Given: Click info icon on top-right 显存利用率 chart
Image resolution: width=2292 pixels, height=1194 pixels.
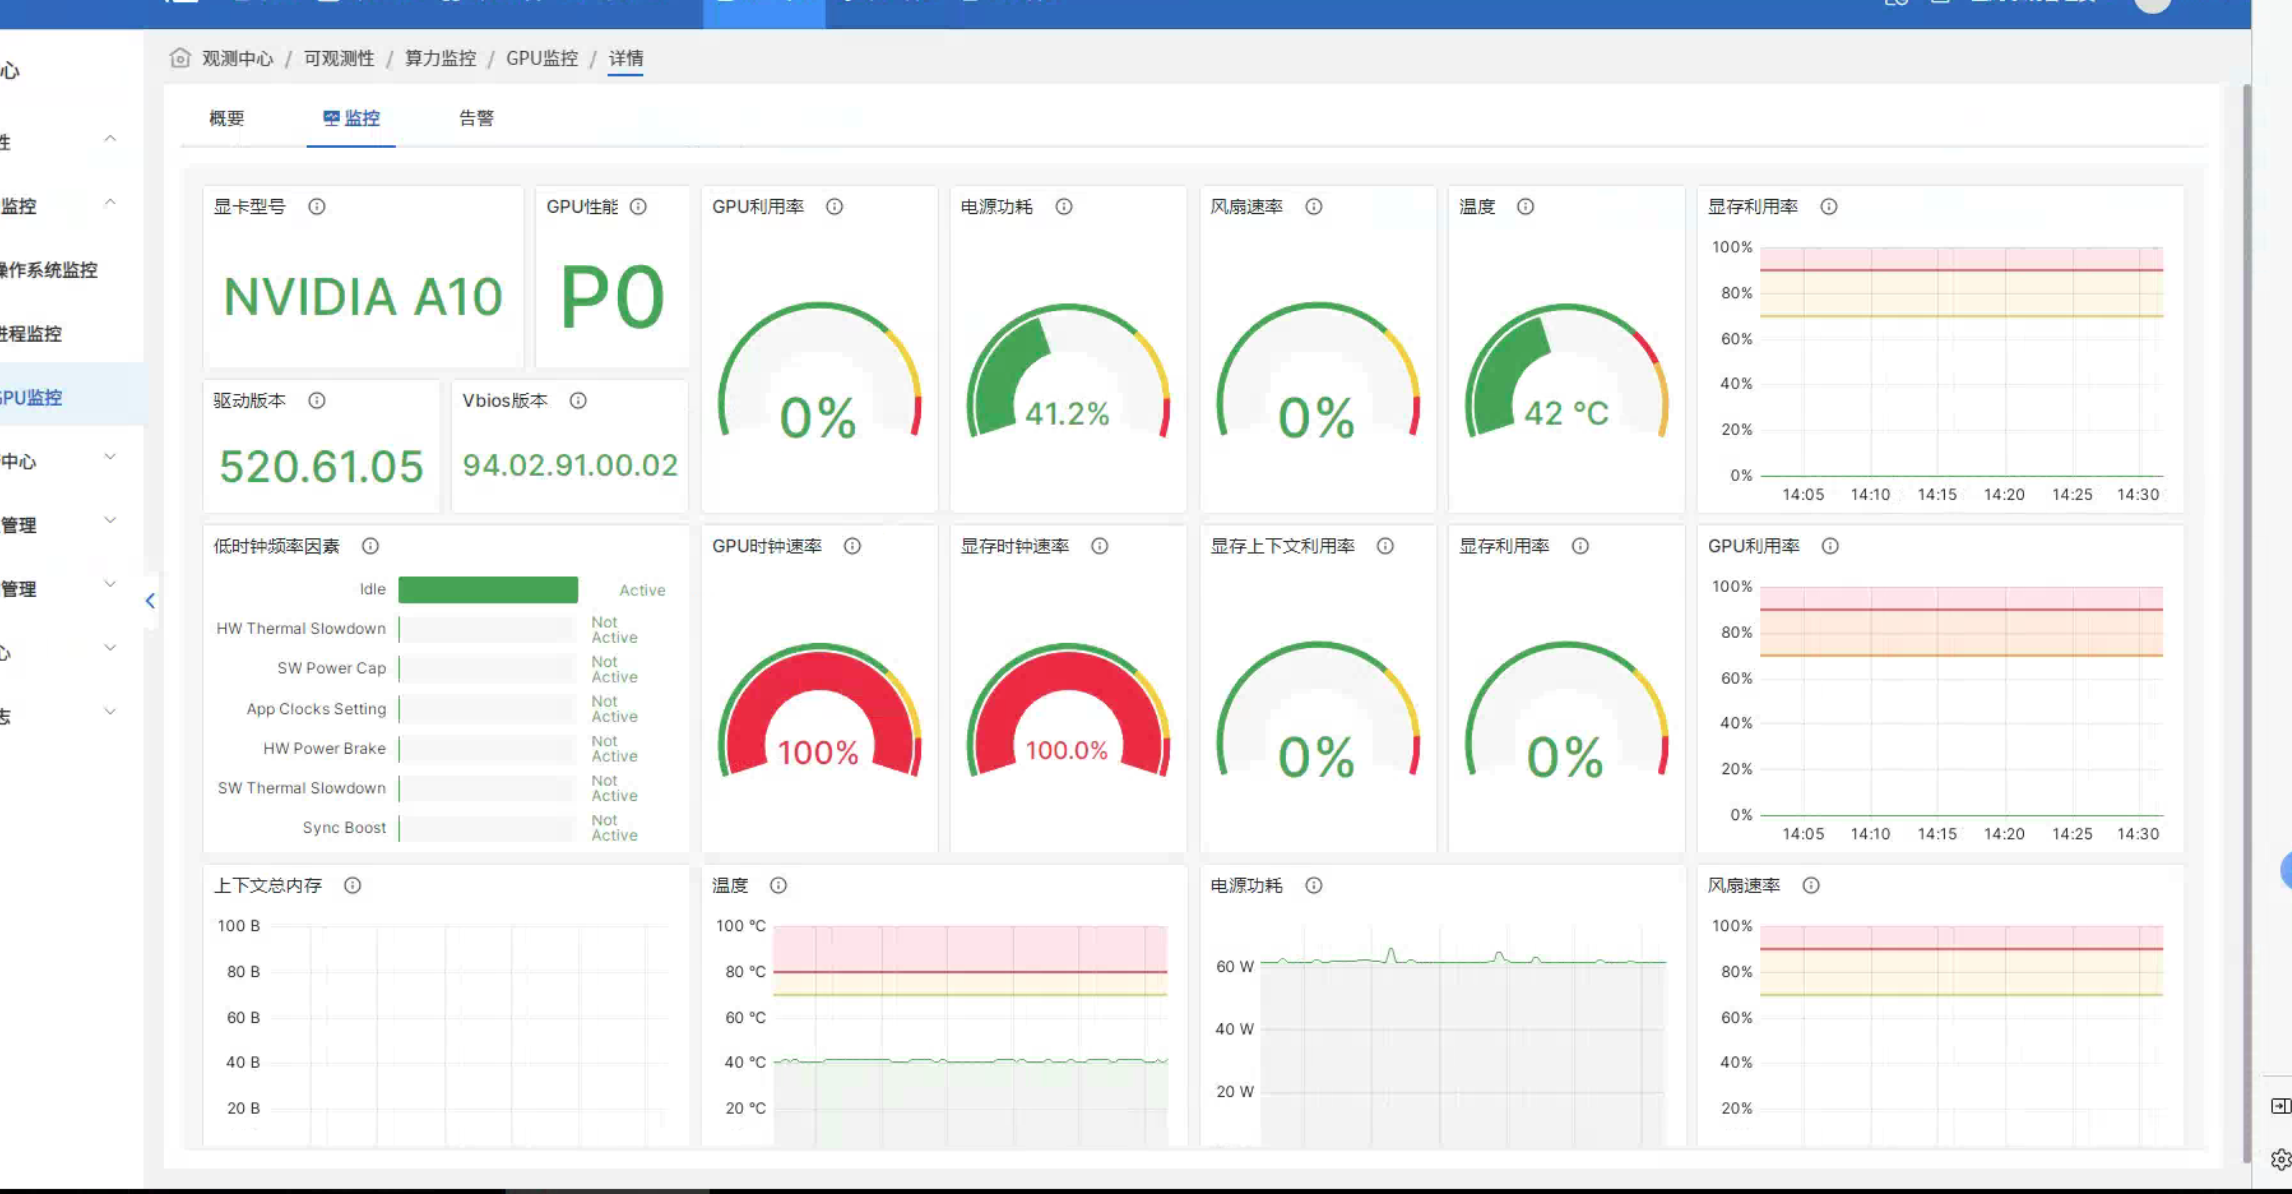Looking at the screenshot, I should (1829, 207).
